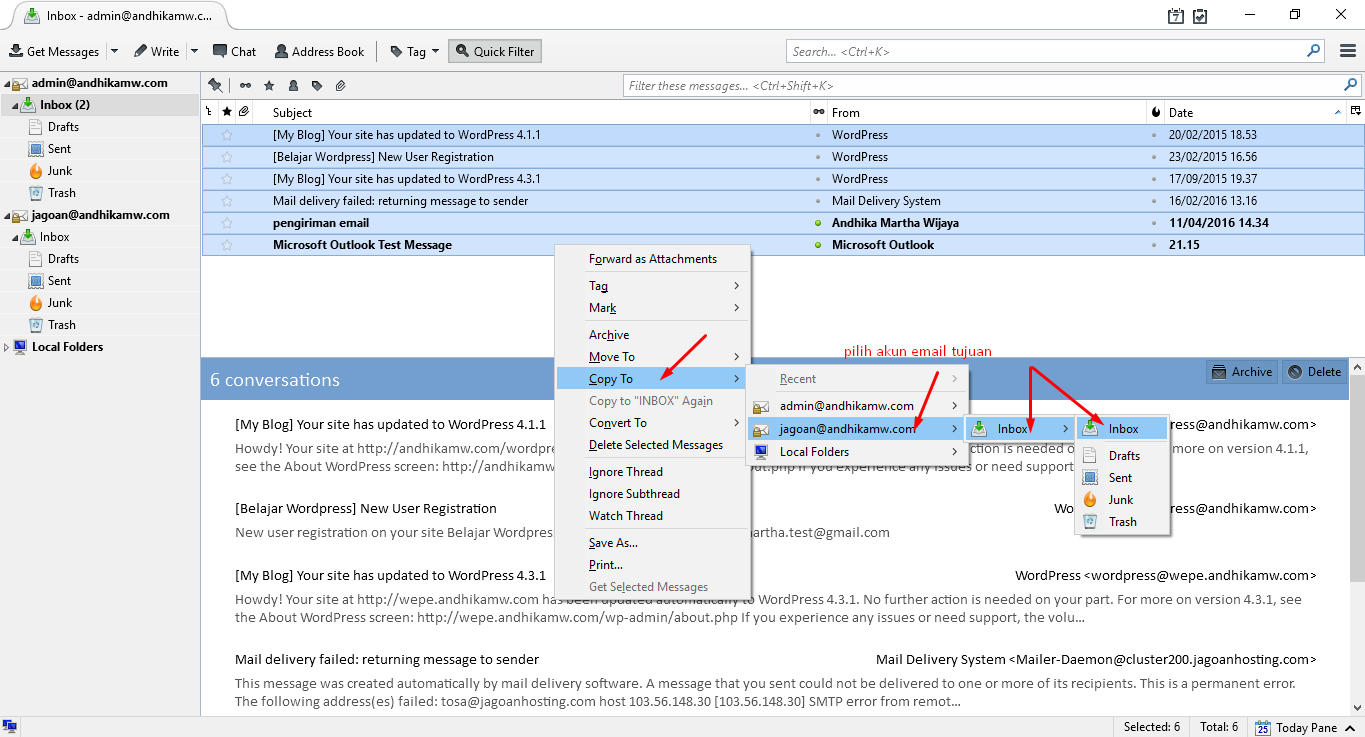Pick admin@andhikamw.com in Copy To submenu

858,406
